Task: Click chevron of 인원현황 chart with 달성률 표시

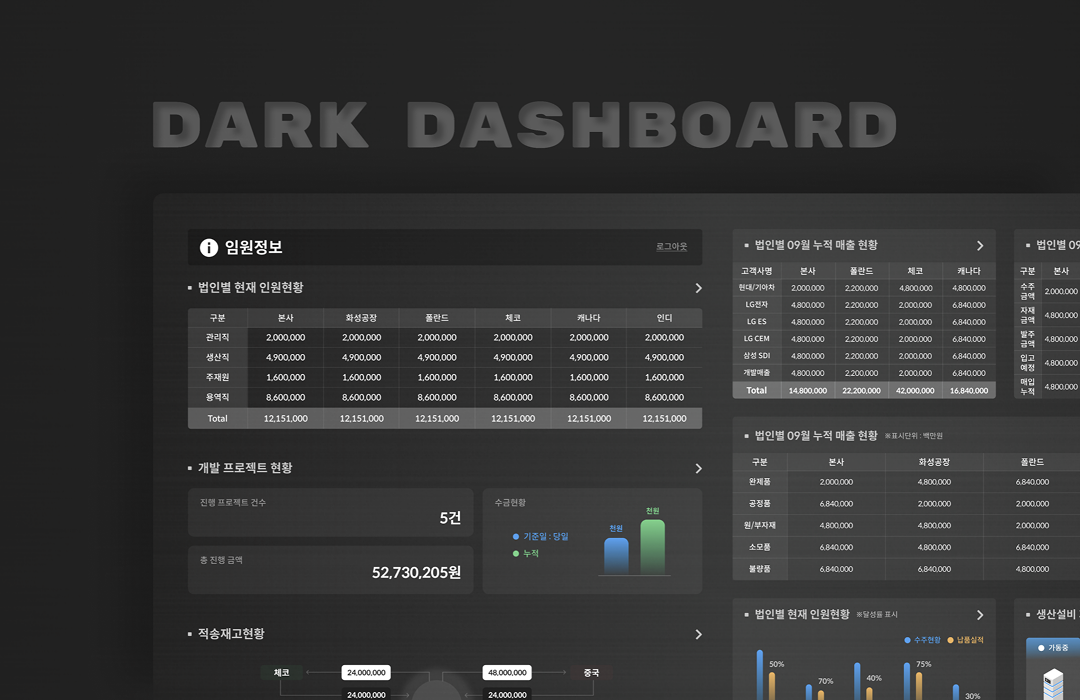Action: pos(980,615)
